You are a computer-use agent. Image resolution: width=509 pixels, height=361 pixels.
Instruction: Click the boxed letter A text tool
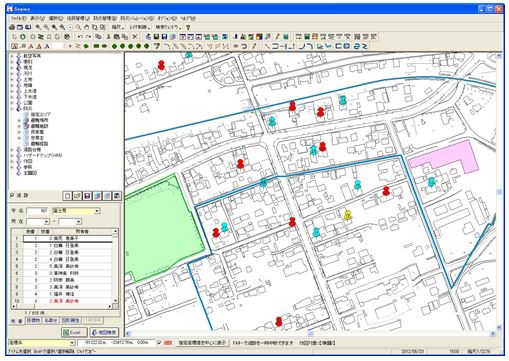pyautogui.click(x=14, y=46)
